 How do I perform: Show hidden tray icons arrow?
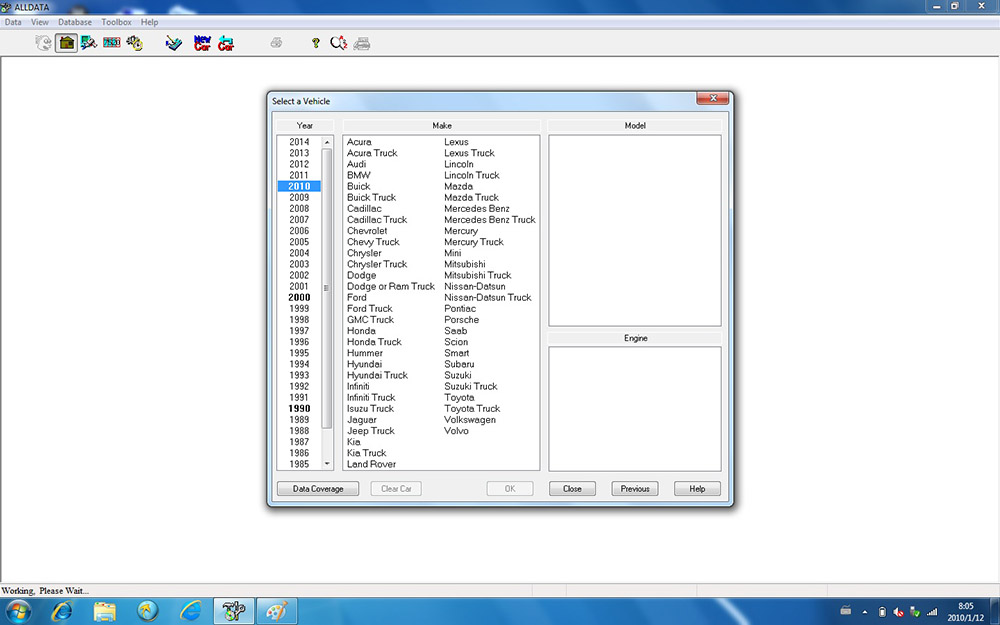(865, 612)
